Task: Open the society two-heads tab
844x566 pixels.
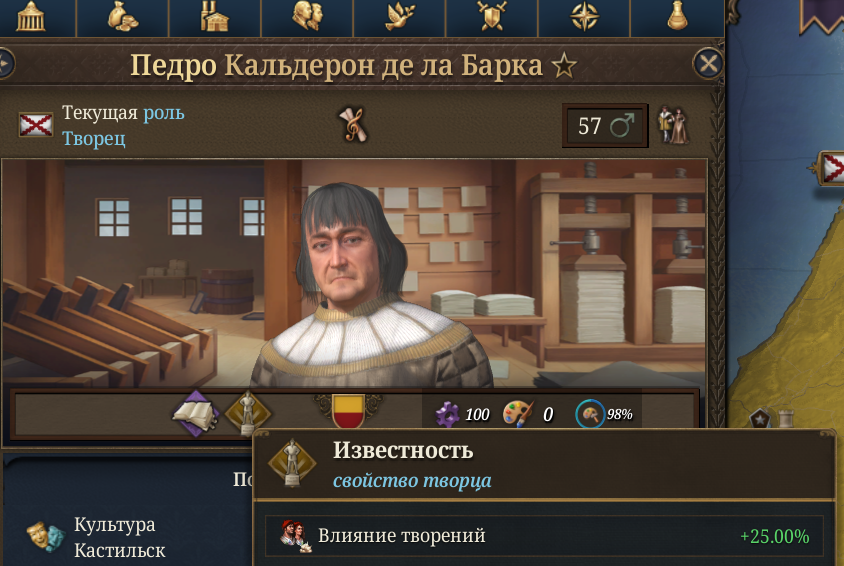Action: [307, 16]
